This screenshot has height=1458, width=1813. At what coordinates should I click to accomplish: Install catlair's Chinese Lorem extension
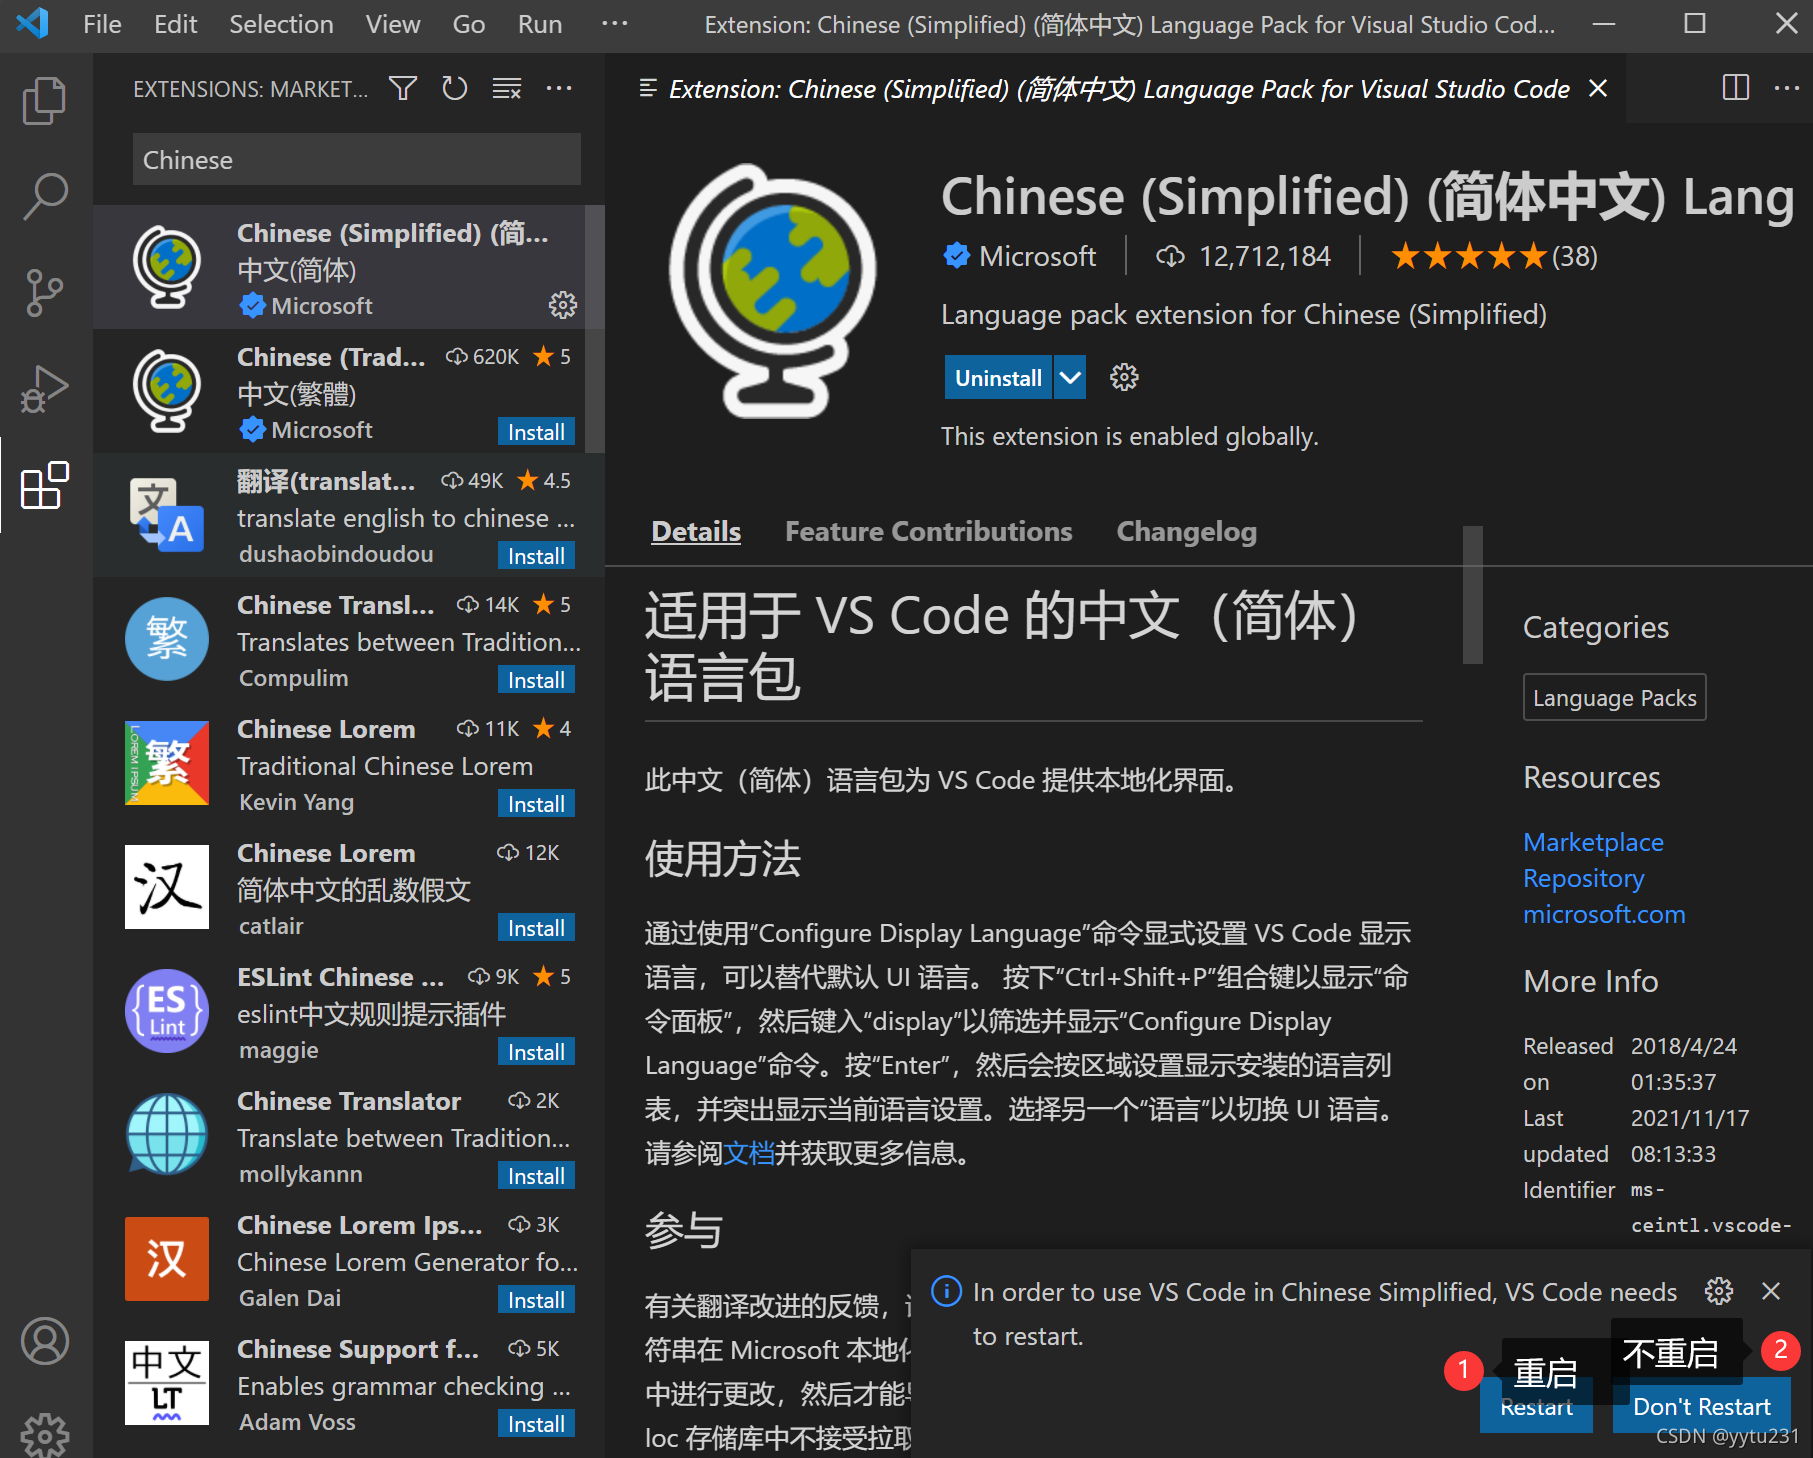[x=536, y=927]
